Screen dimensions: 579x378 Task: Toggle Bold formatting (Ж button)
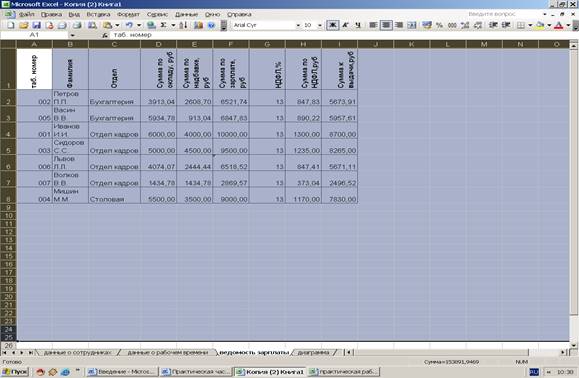tap(333, 25)
